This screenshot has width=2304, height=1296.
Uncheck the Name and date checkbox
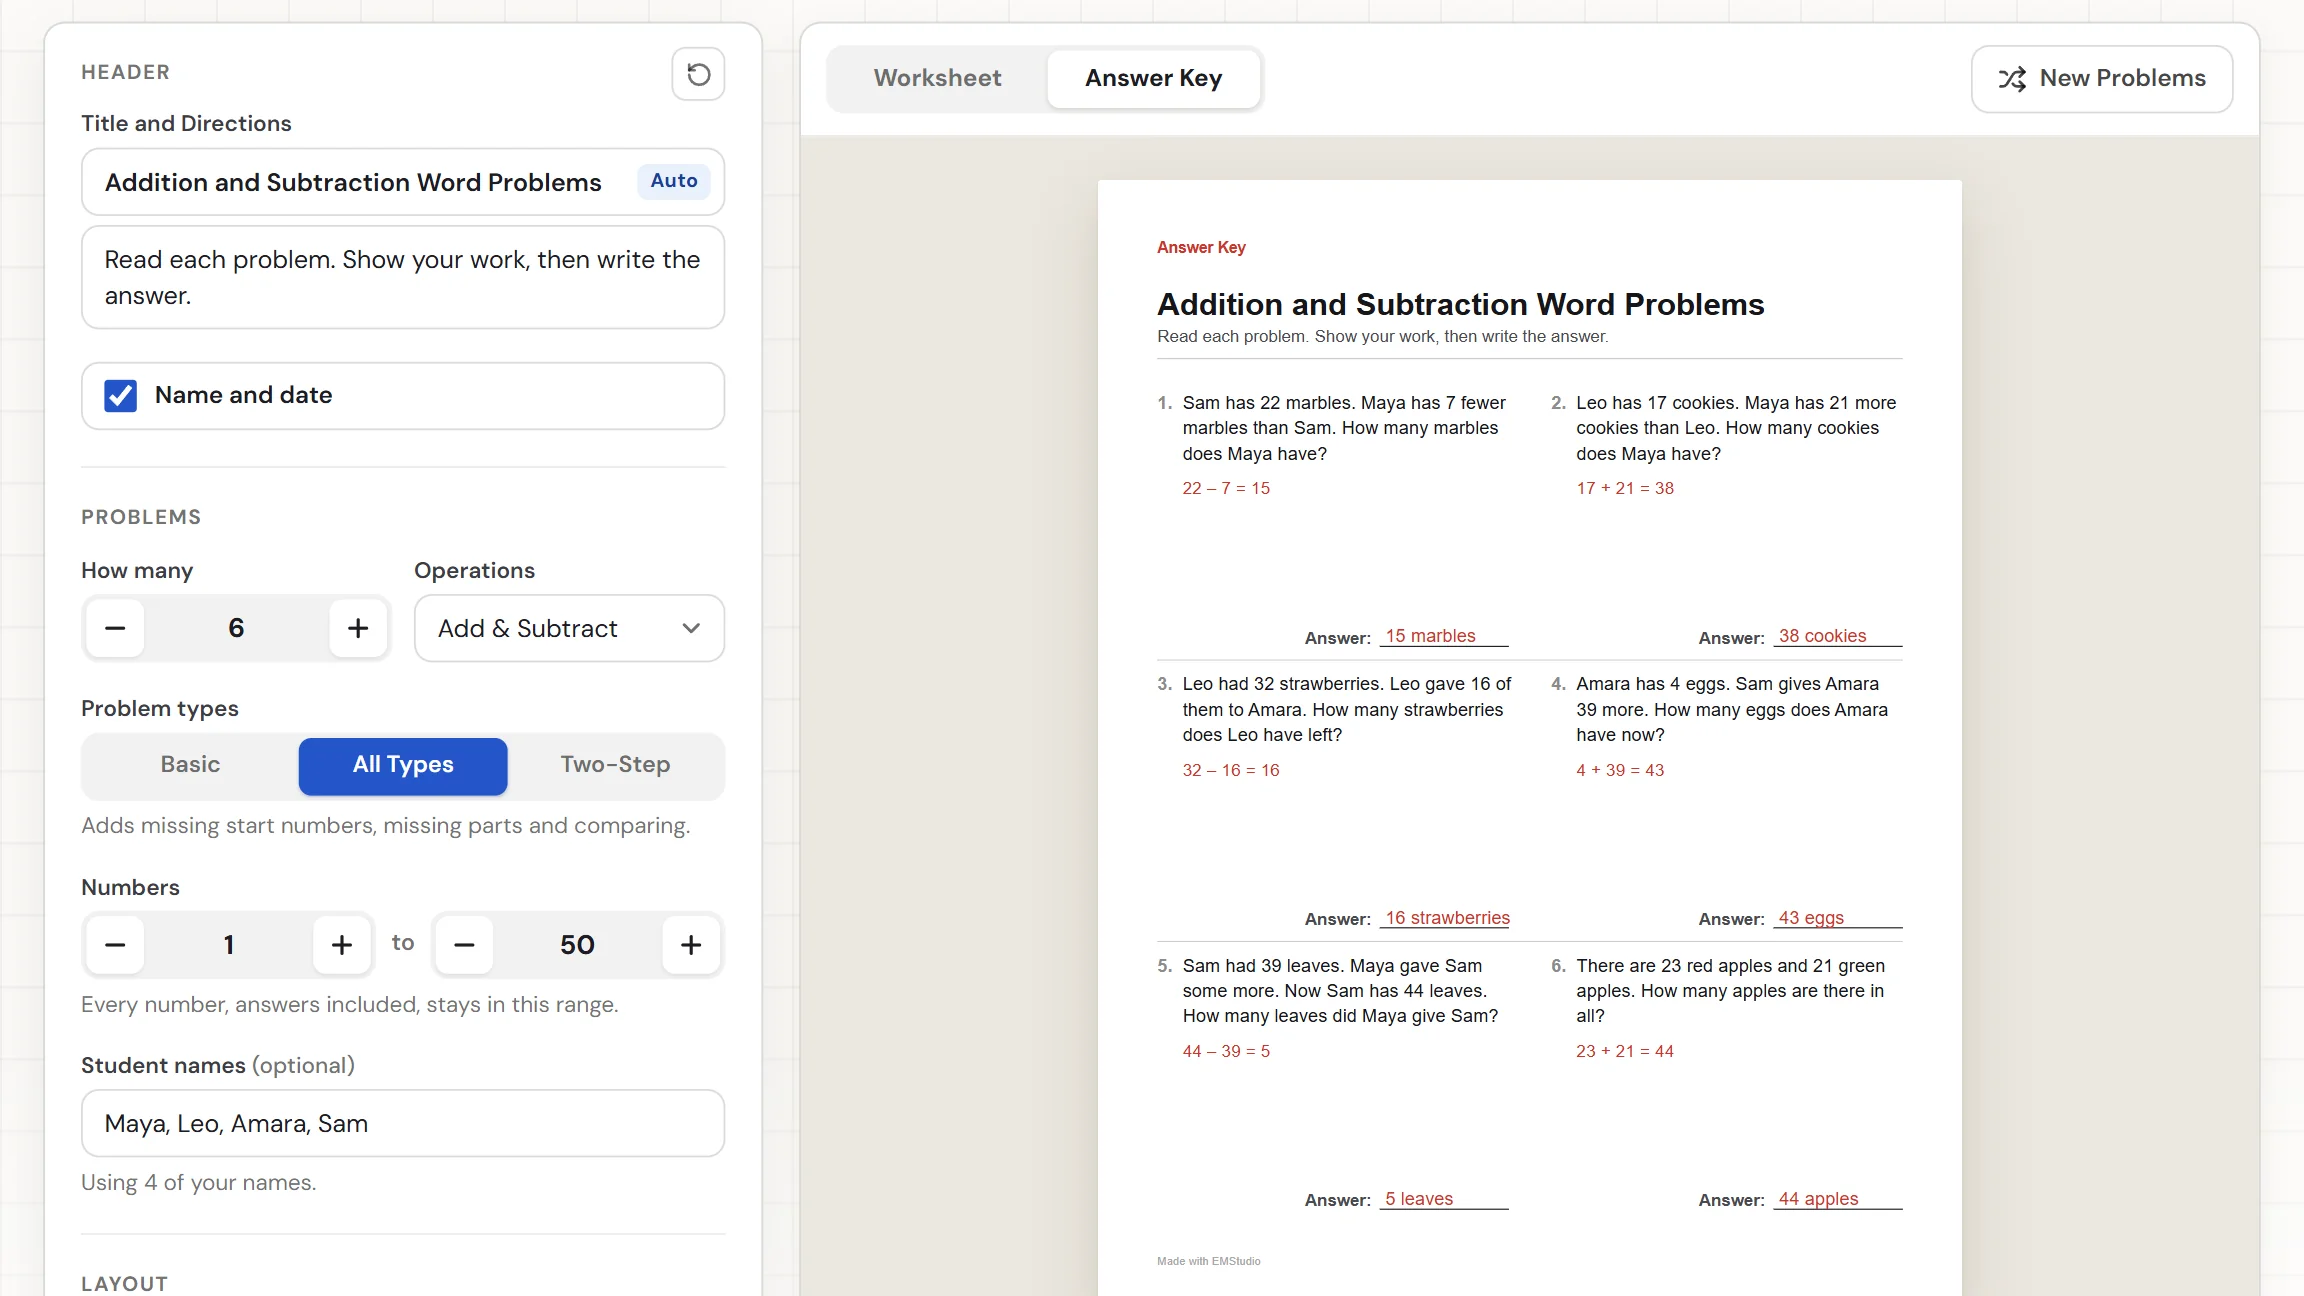point(121,396)
